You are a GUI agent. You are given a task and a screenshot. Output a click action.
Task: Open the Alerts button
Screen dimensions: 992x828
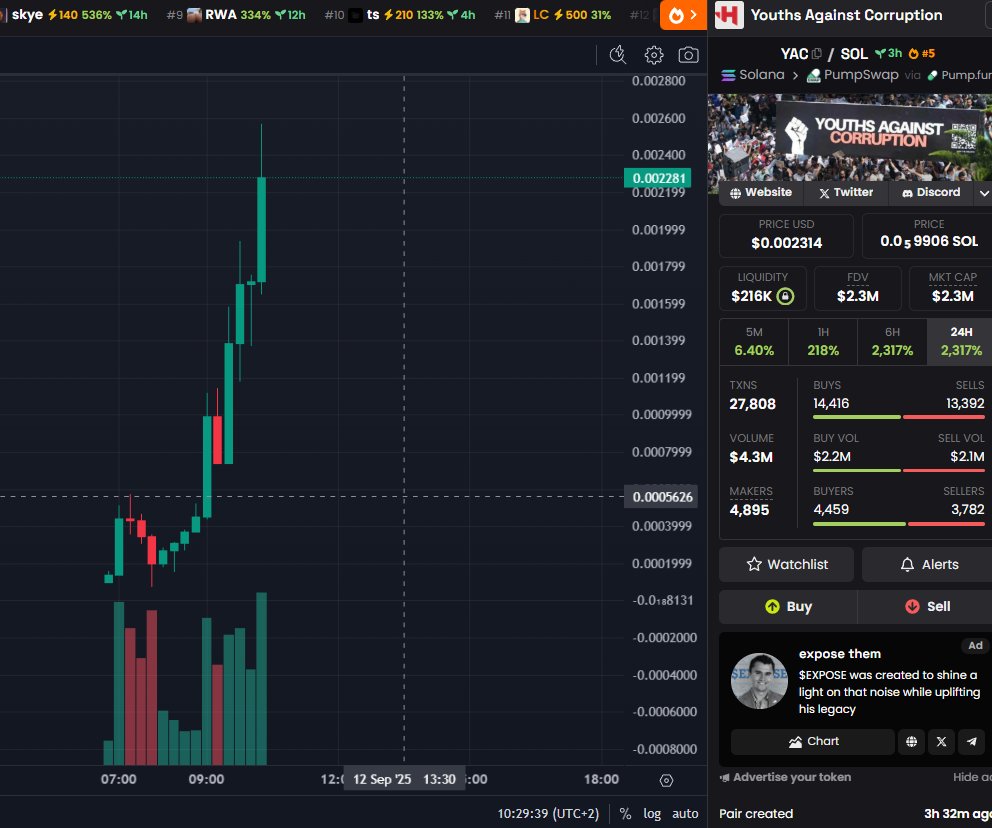pyautogui.click(x=927, y=564)
